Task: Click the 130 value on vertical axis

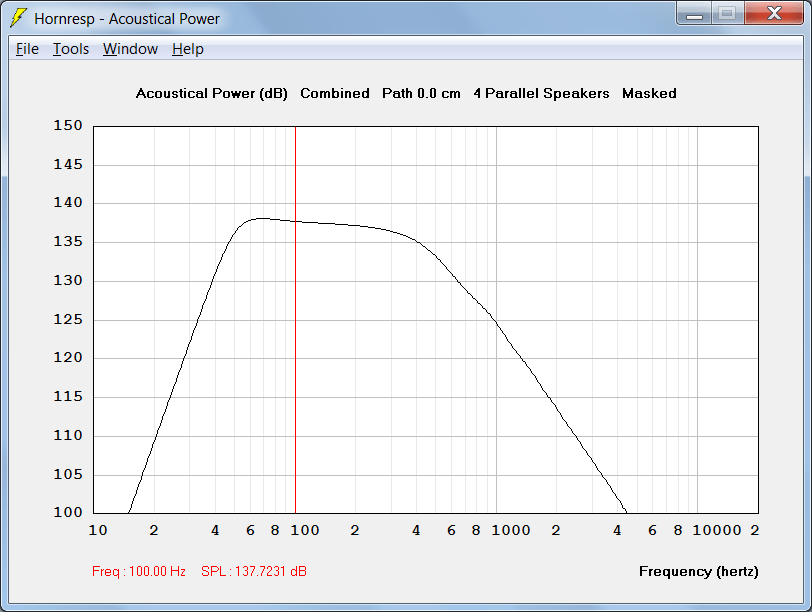Action: pos(68,280)
